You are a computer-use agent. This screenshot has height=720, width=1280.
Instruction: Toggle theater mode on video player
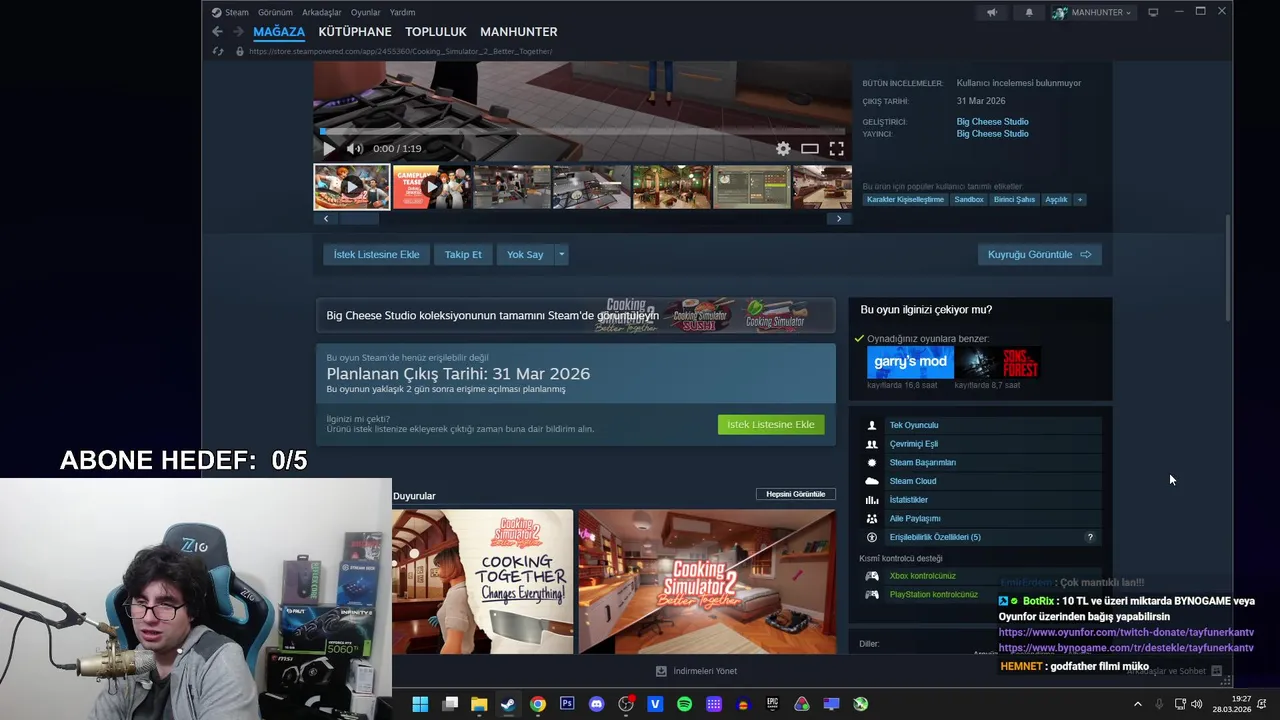[x=810, y=148]
